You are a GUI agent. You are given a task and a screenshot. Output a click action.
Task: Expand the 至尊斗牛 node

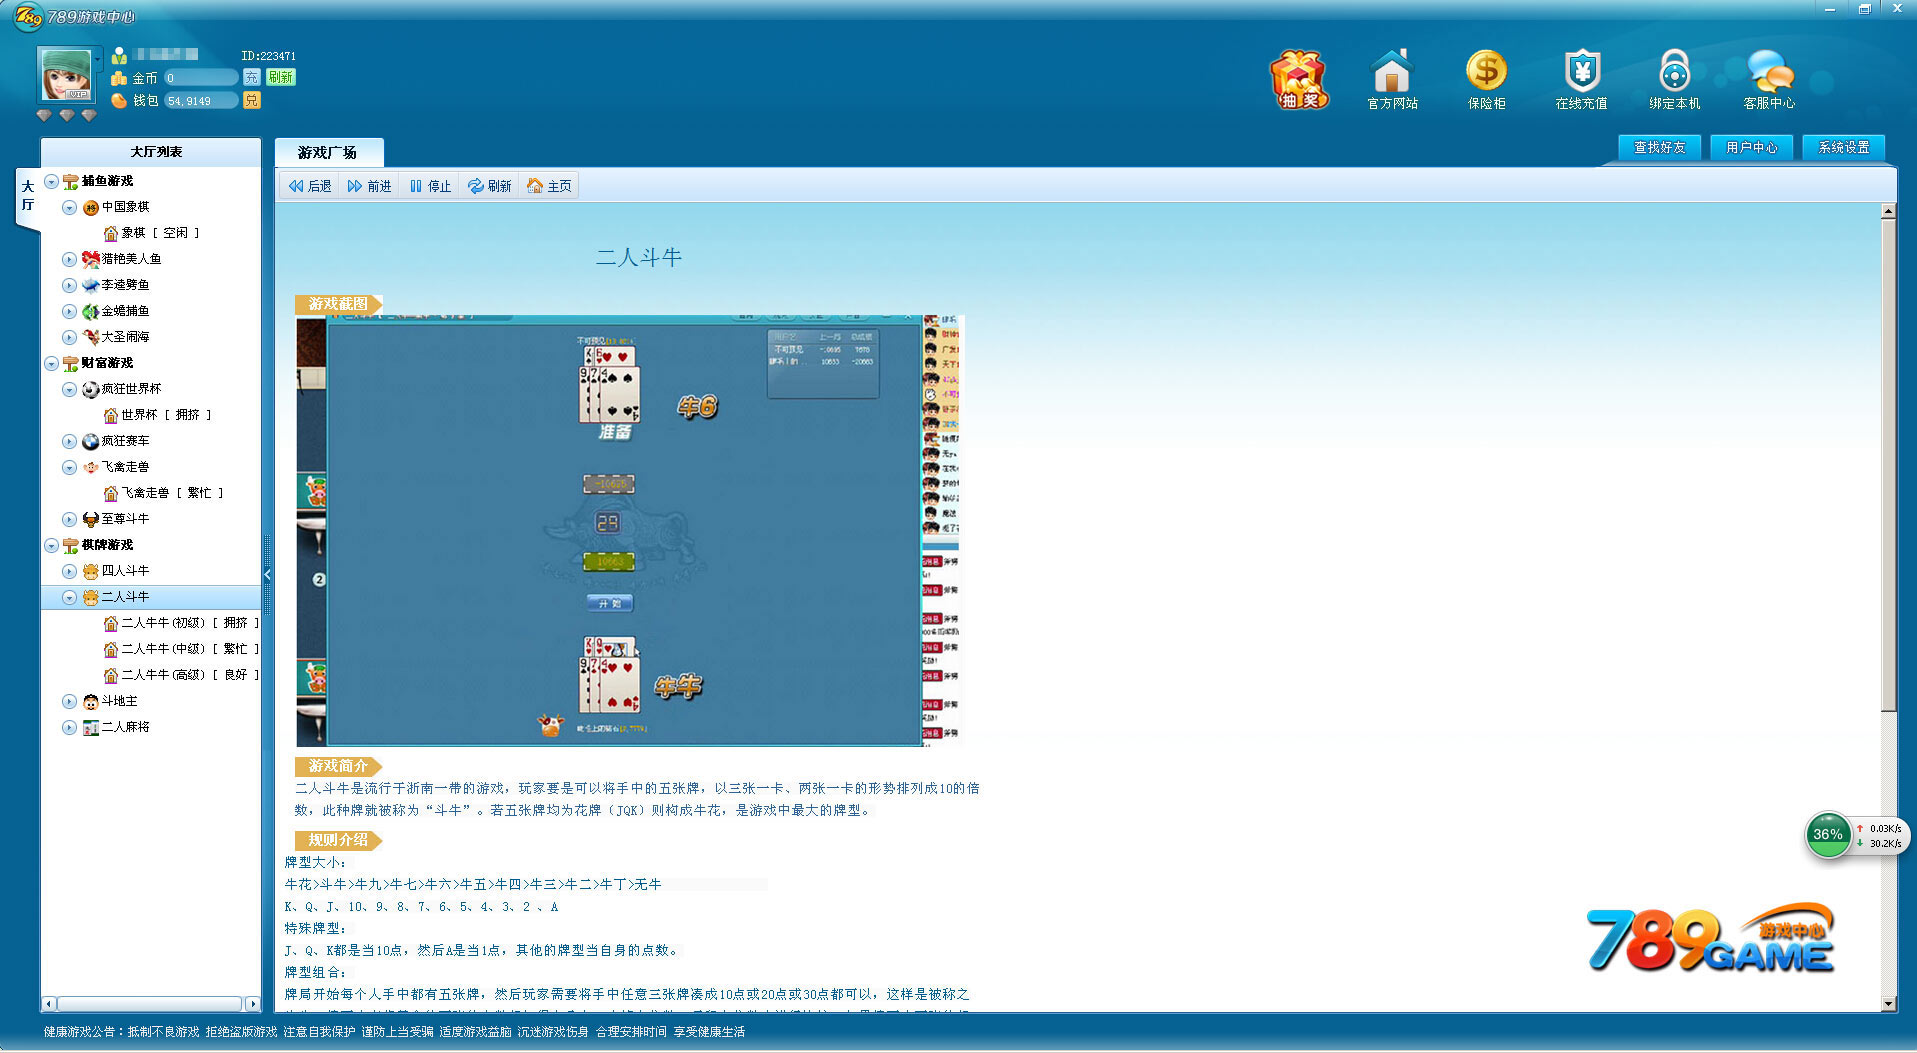point(69,519)
